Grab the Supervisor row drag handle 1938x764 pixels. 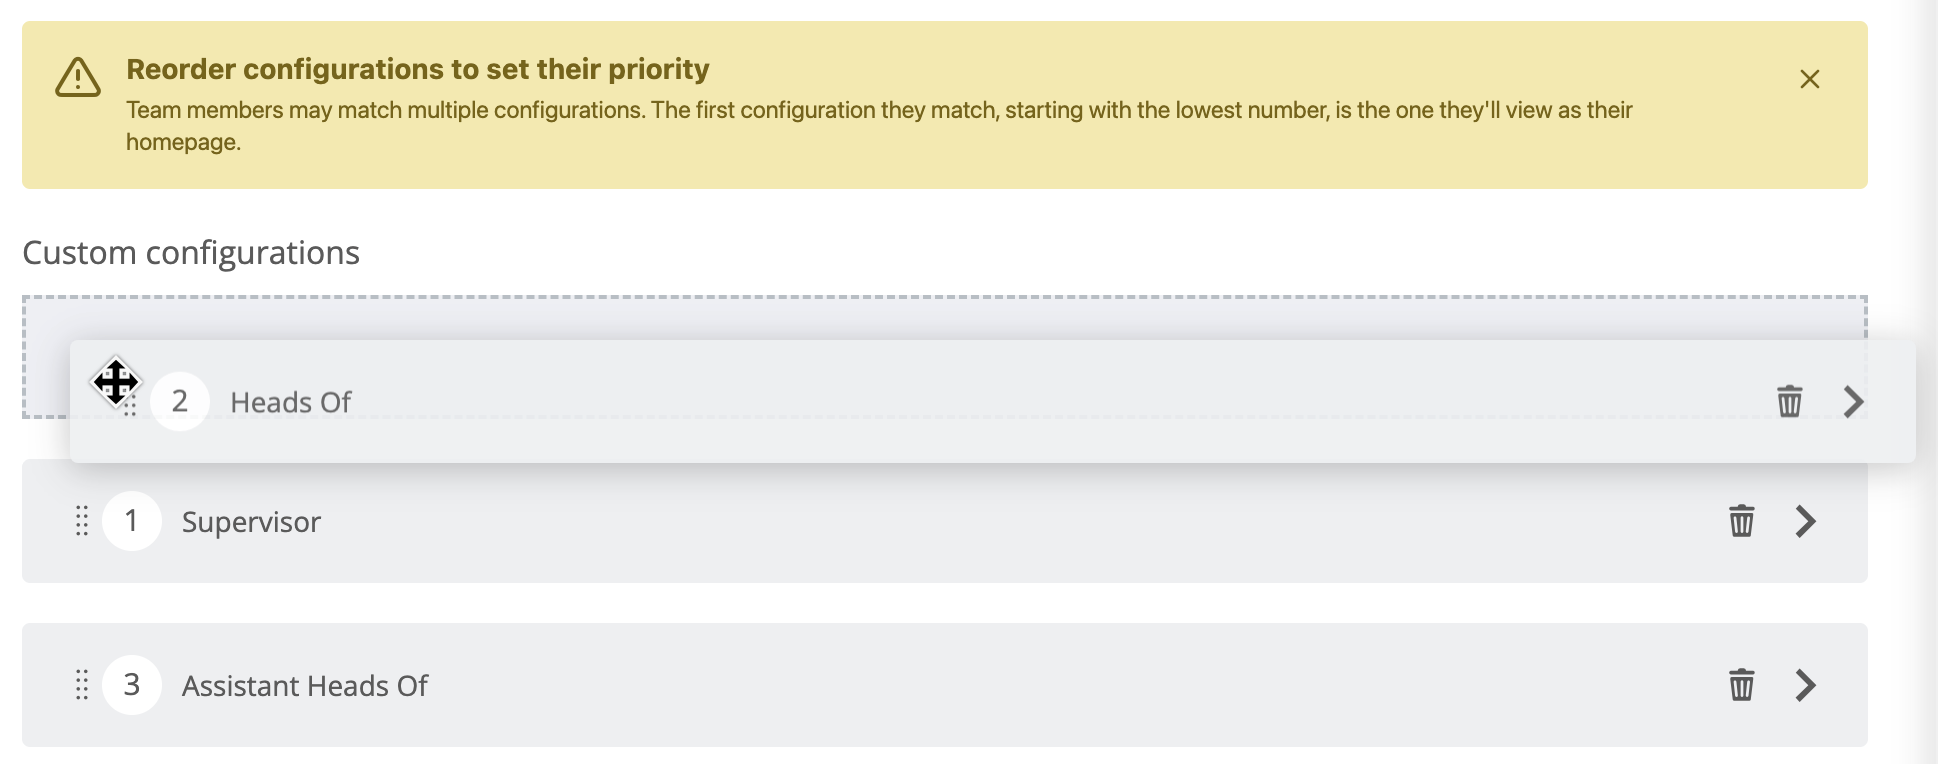pyautogui.click(x=82, y=521)
